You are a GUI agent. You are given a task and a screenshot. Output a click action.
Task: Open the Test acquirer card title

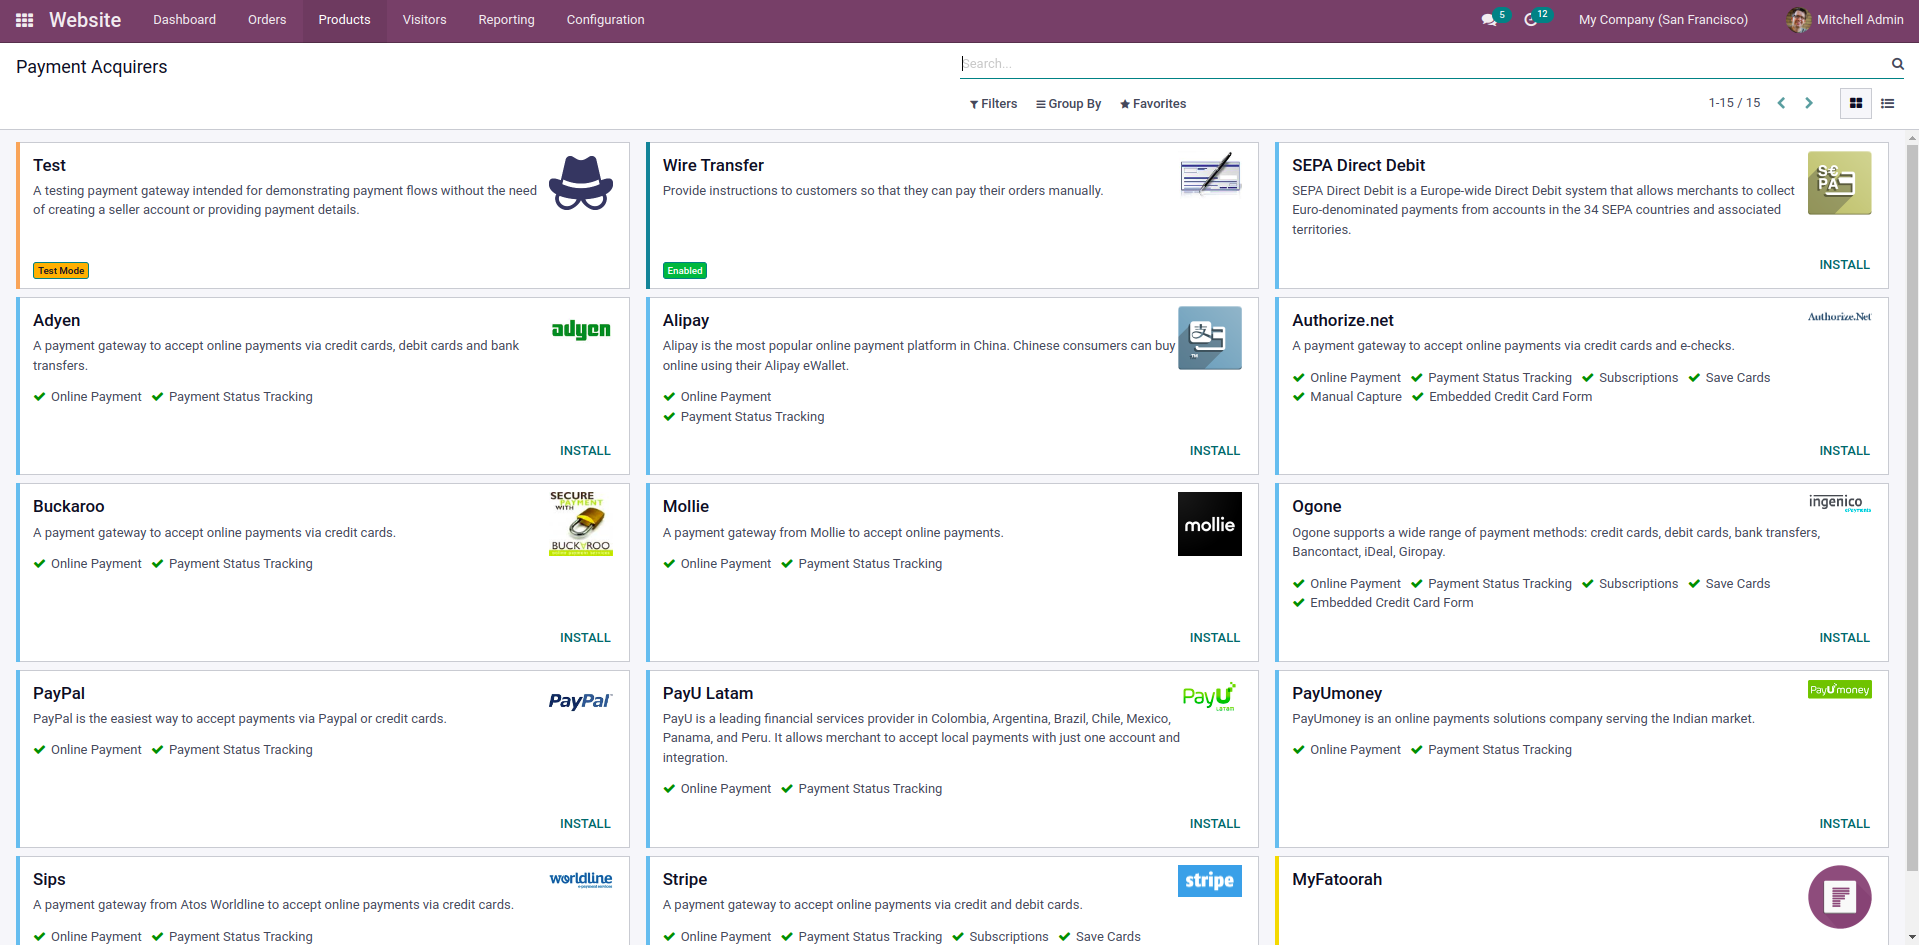tap(49, 166)
